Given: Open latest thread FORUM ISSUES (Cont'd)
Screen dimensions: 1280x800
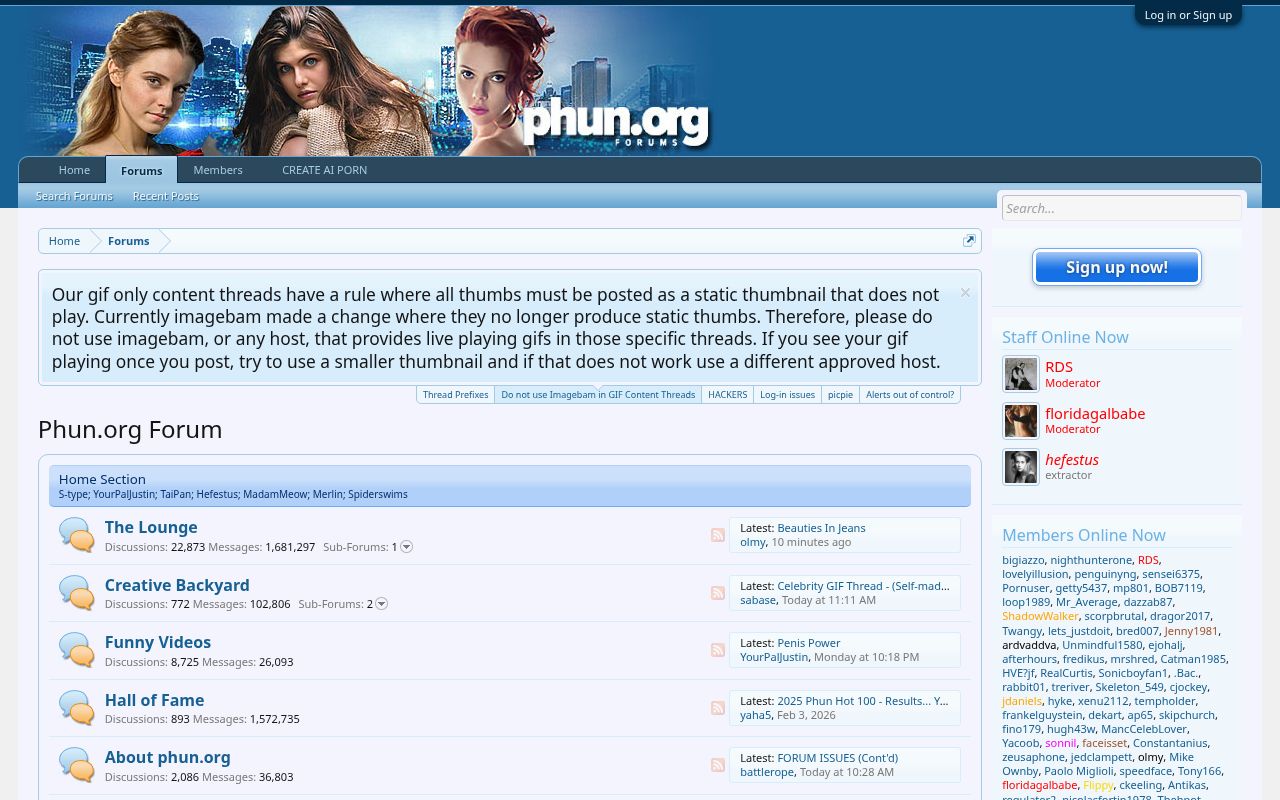Looking at the screenshot, I should tap(838, 758).
